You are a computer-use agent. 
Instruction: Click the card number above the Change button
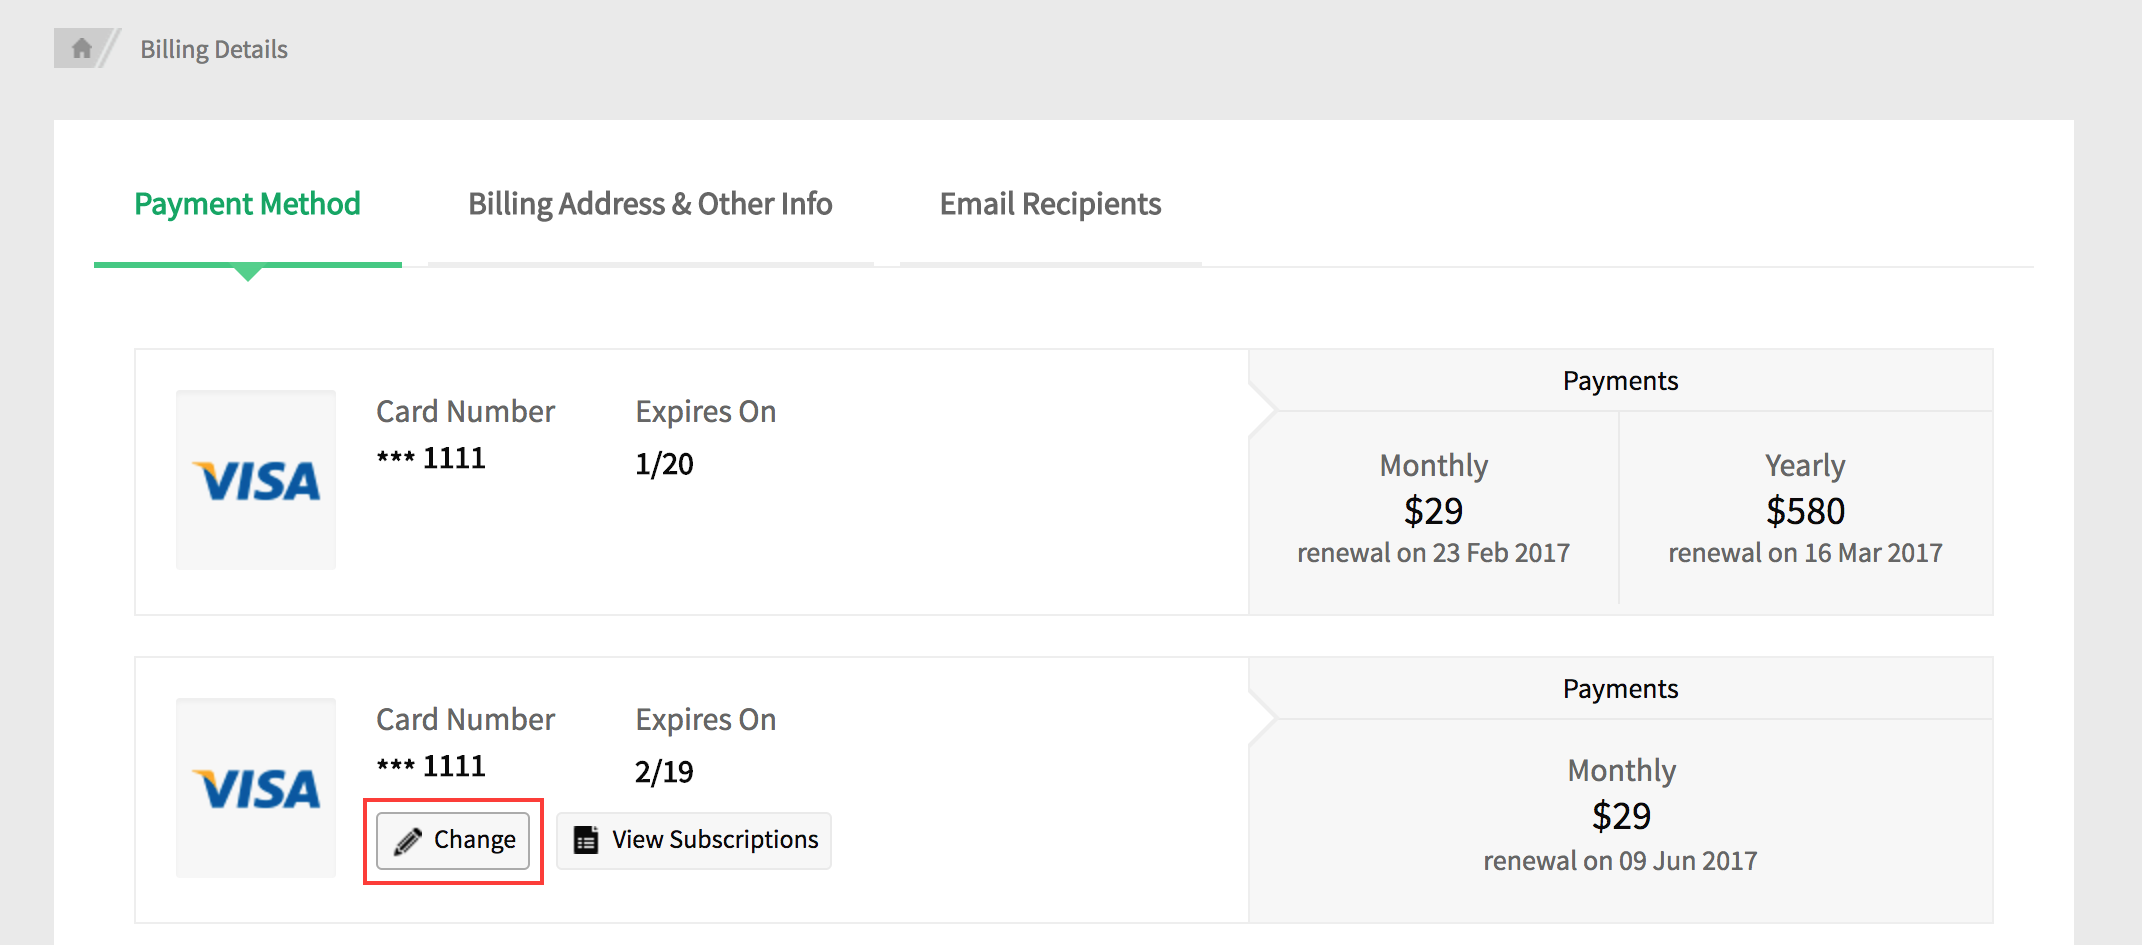pyautogui.click(x=431, y=766)
